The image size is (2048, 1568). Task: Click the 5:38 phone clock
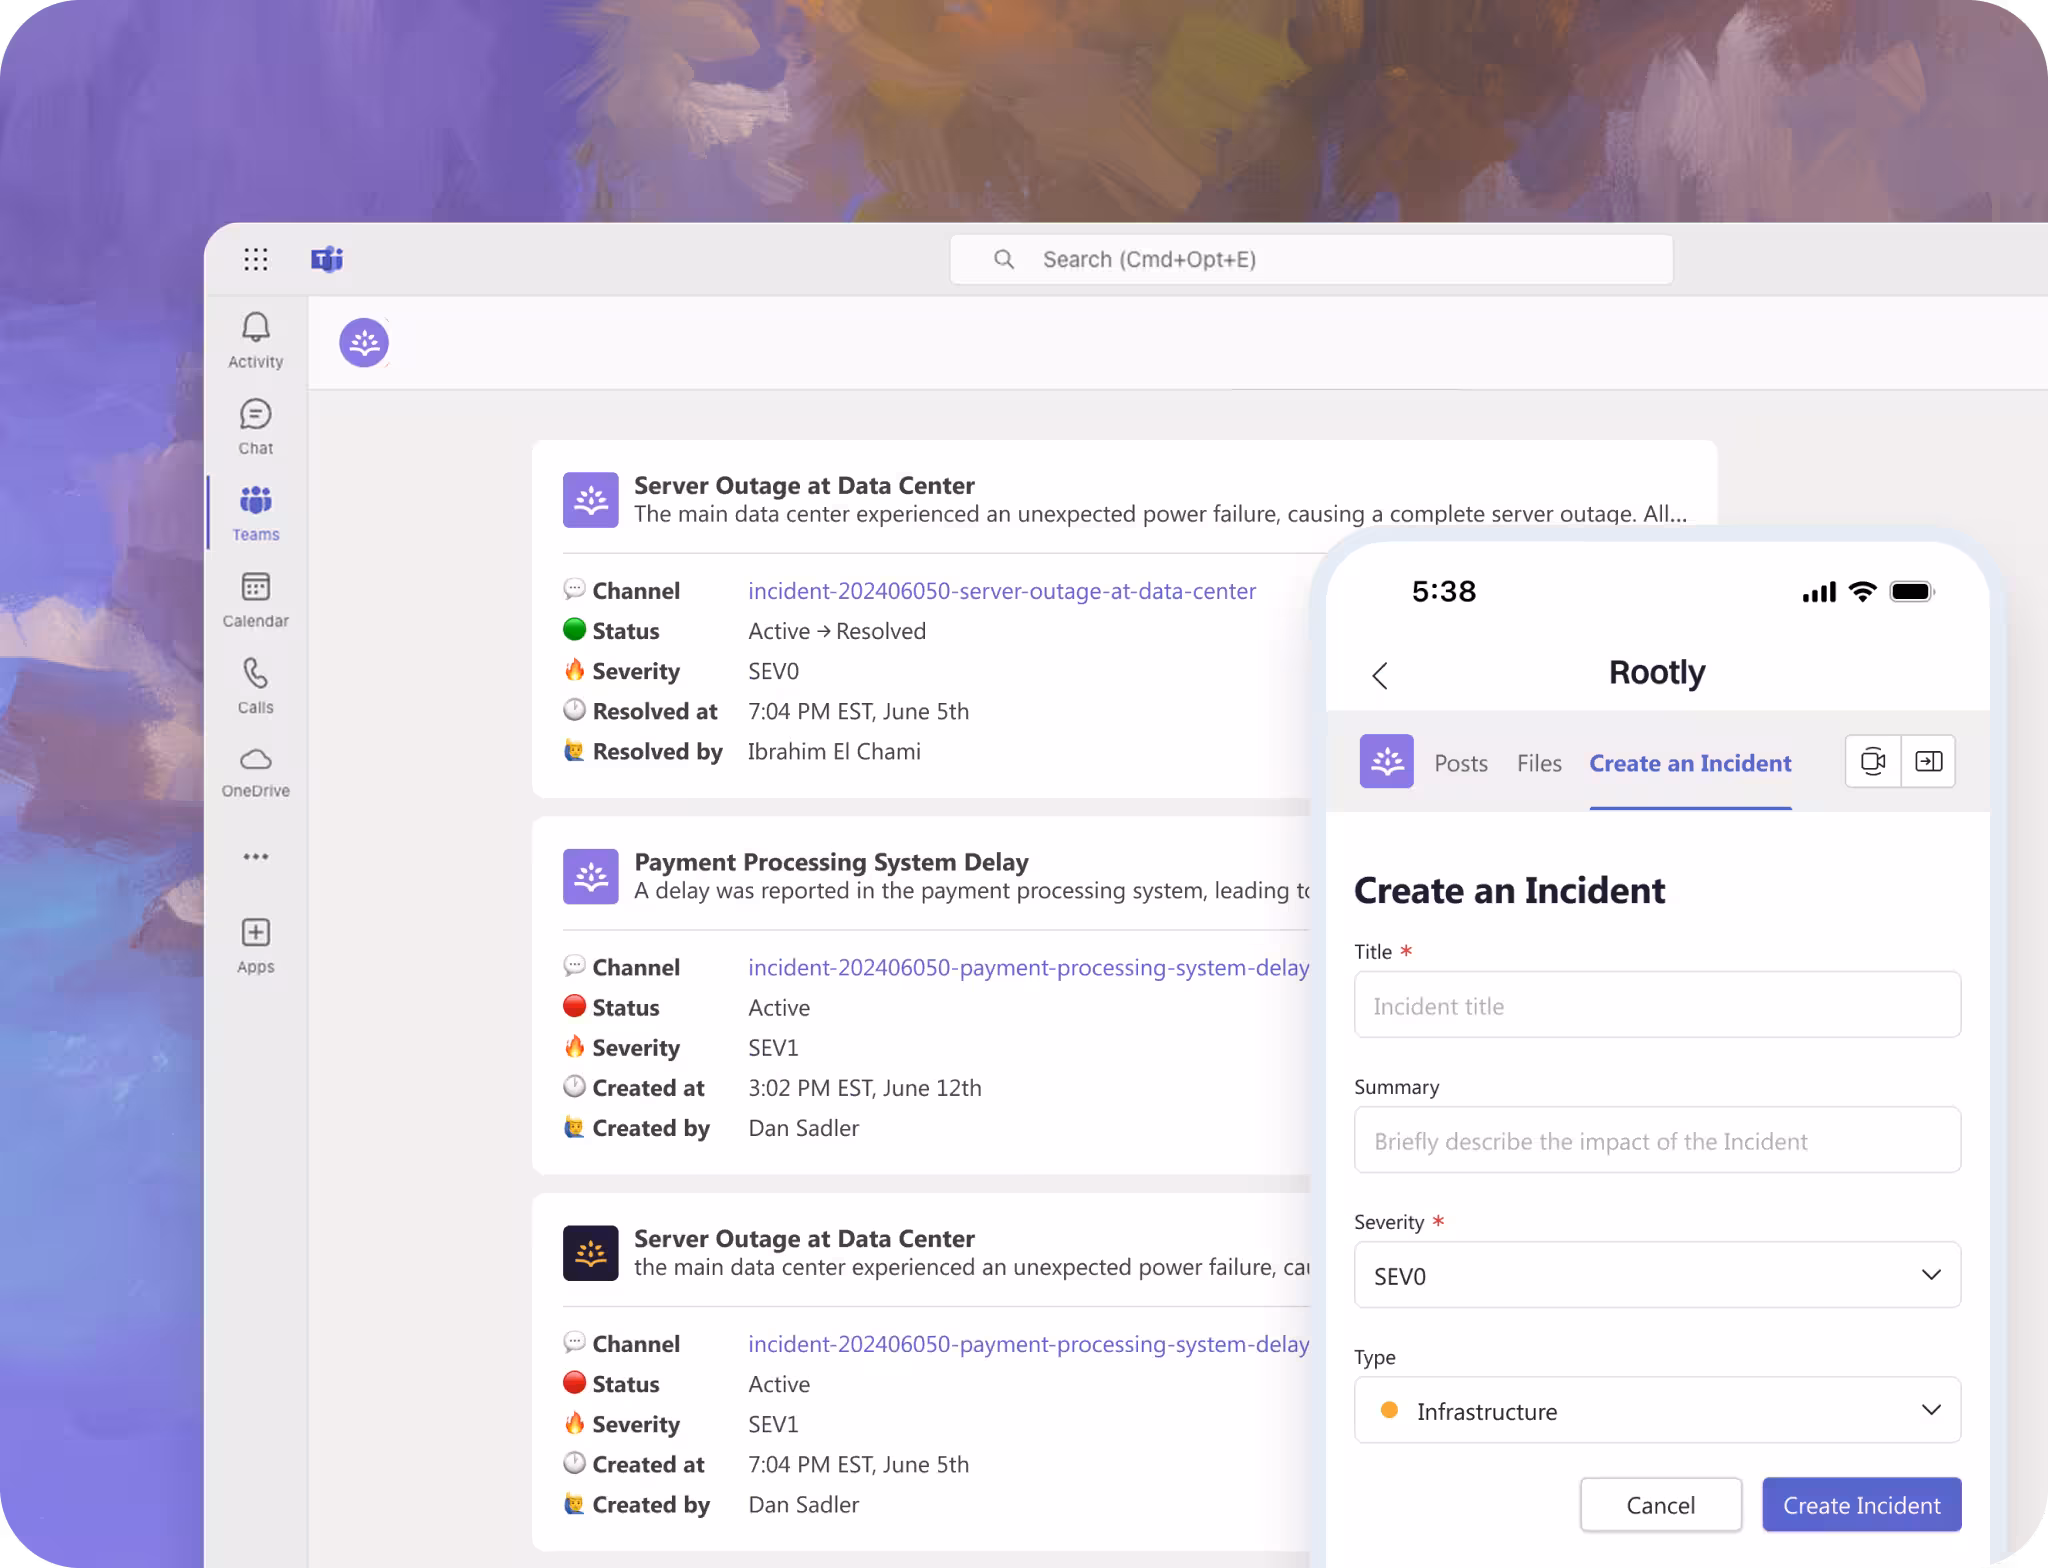tap(1443, 591)
